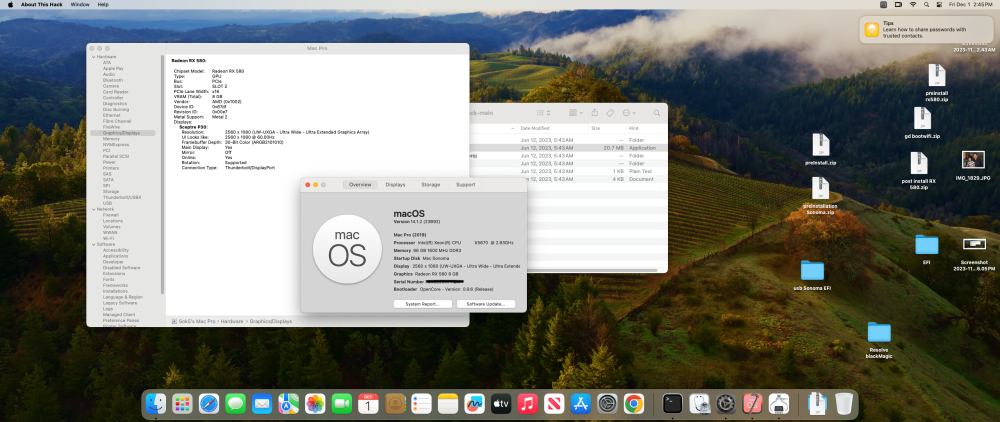Open App Store from the dock

pyautogui.click(x=581, y=404)
